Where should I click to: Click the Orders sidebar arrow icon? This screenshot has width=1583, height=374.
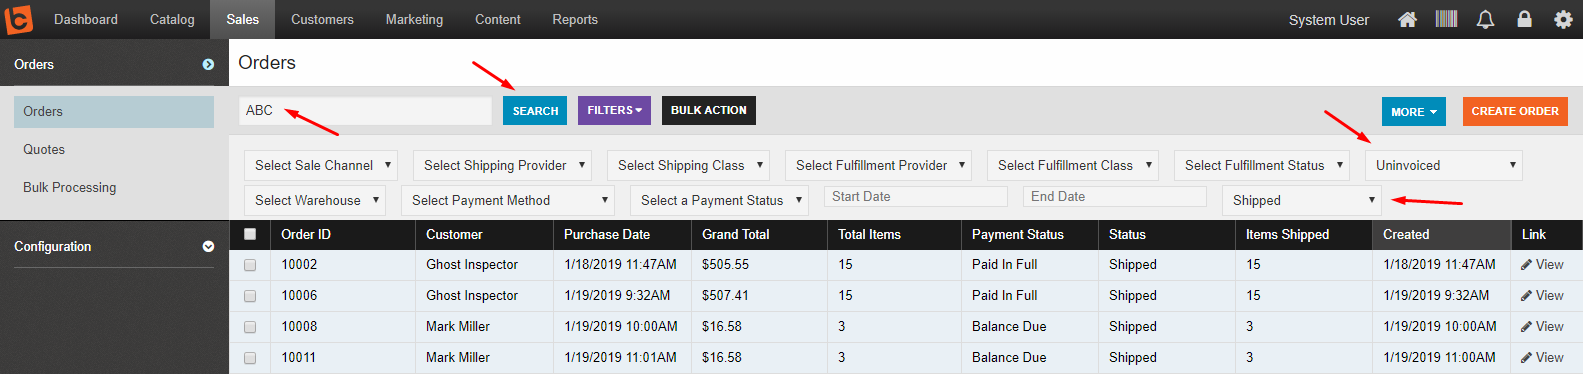point(208,64)
